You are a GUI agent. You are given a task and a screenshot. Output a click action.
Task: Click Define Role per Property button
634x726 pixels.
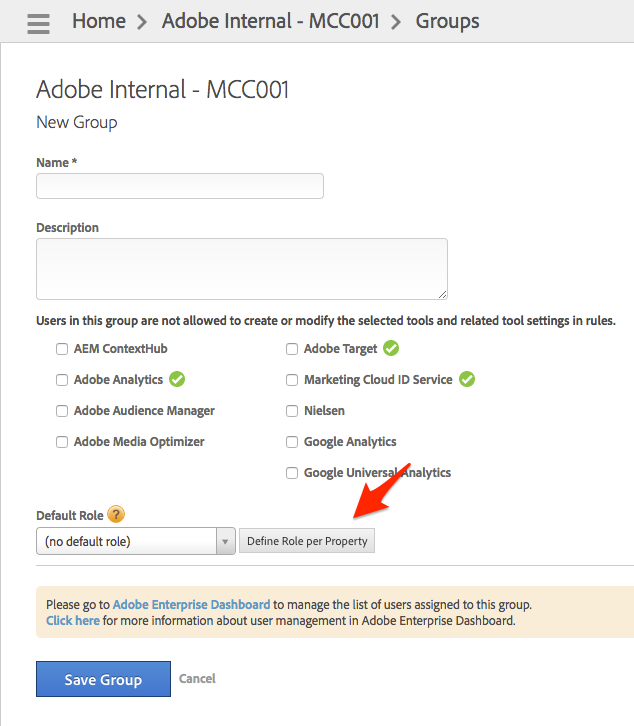pyautogui.click(x=307, y=542)
